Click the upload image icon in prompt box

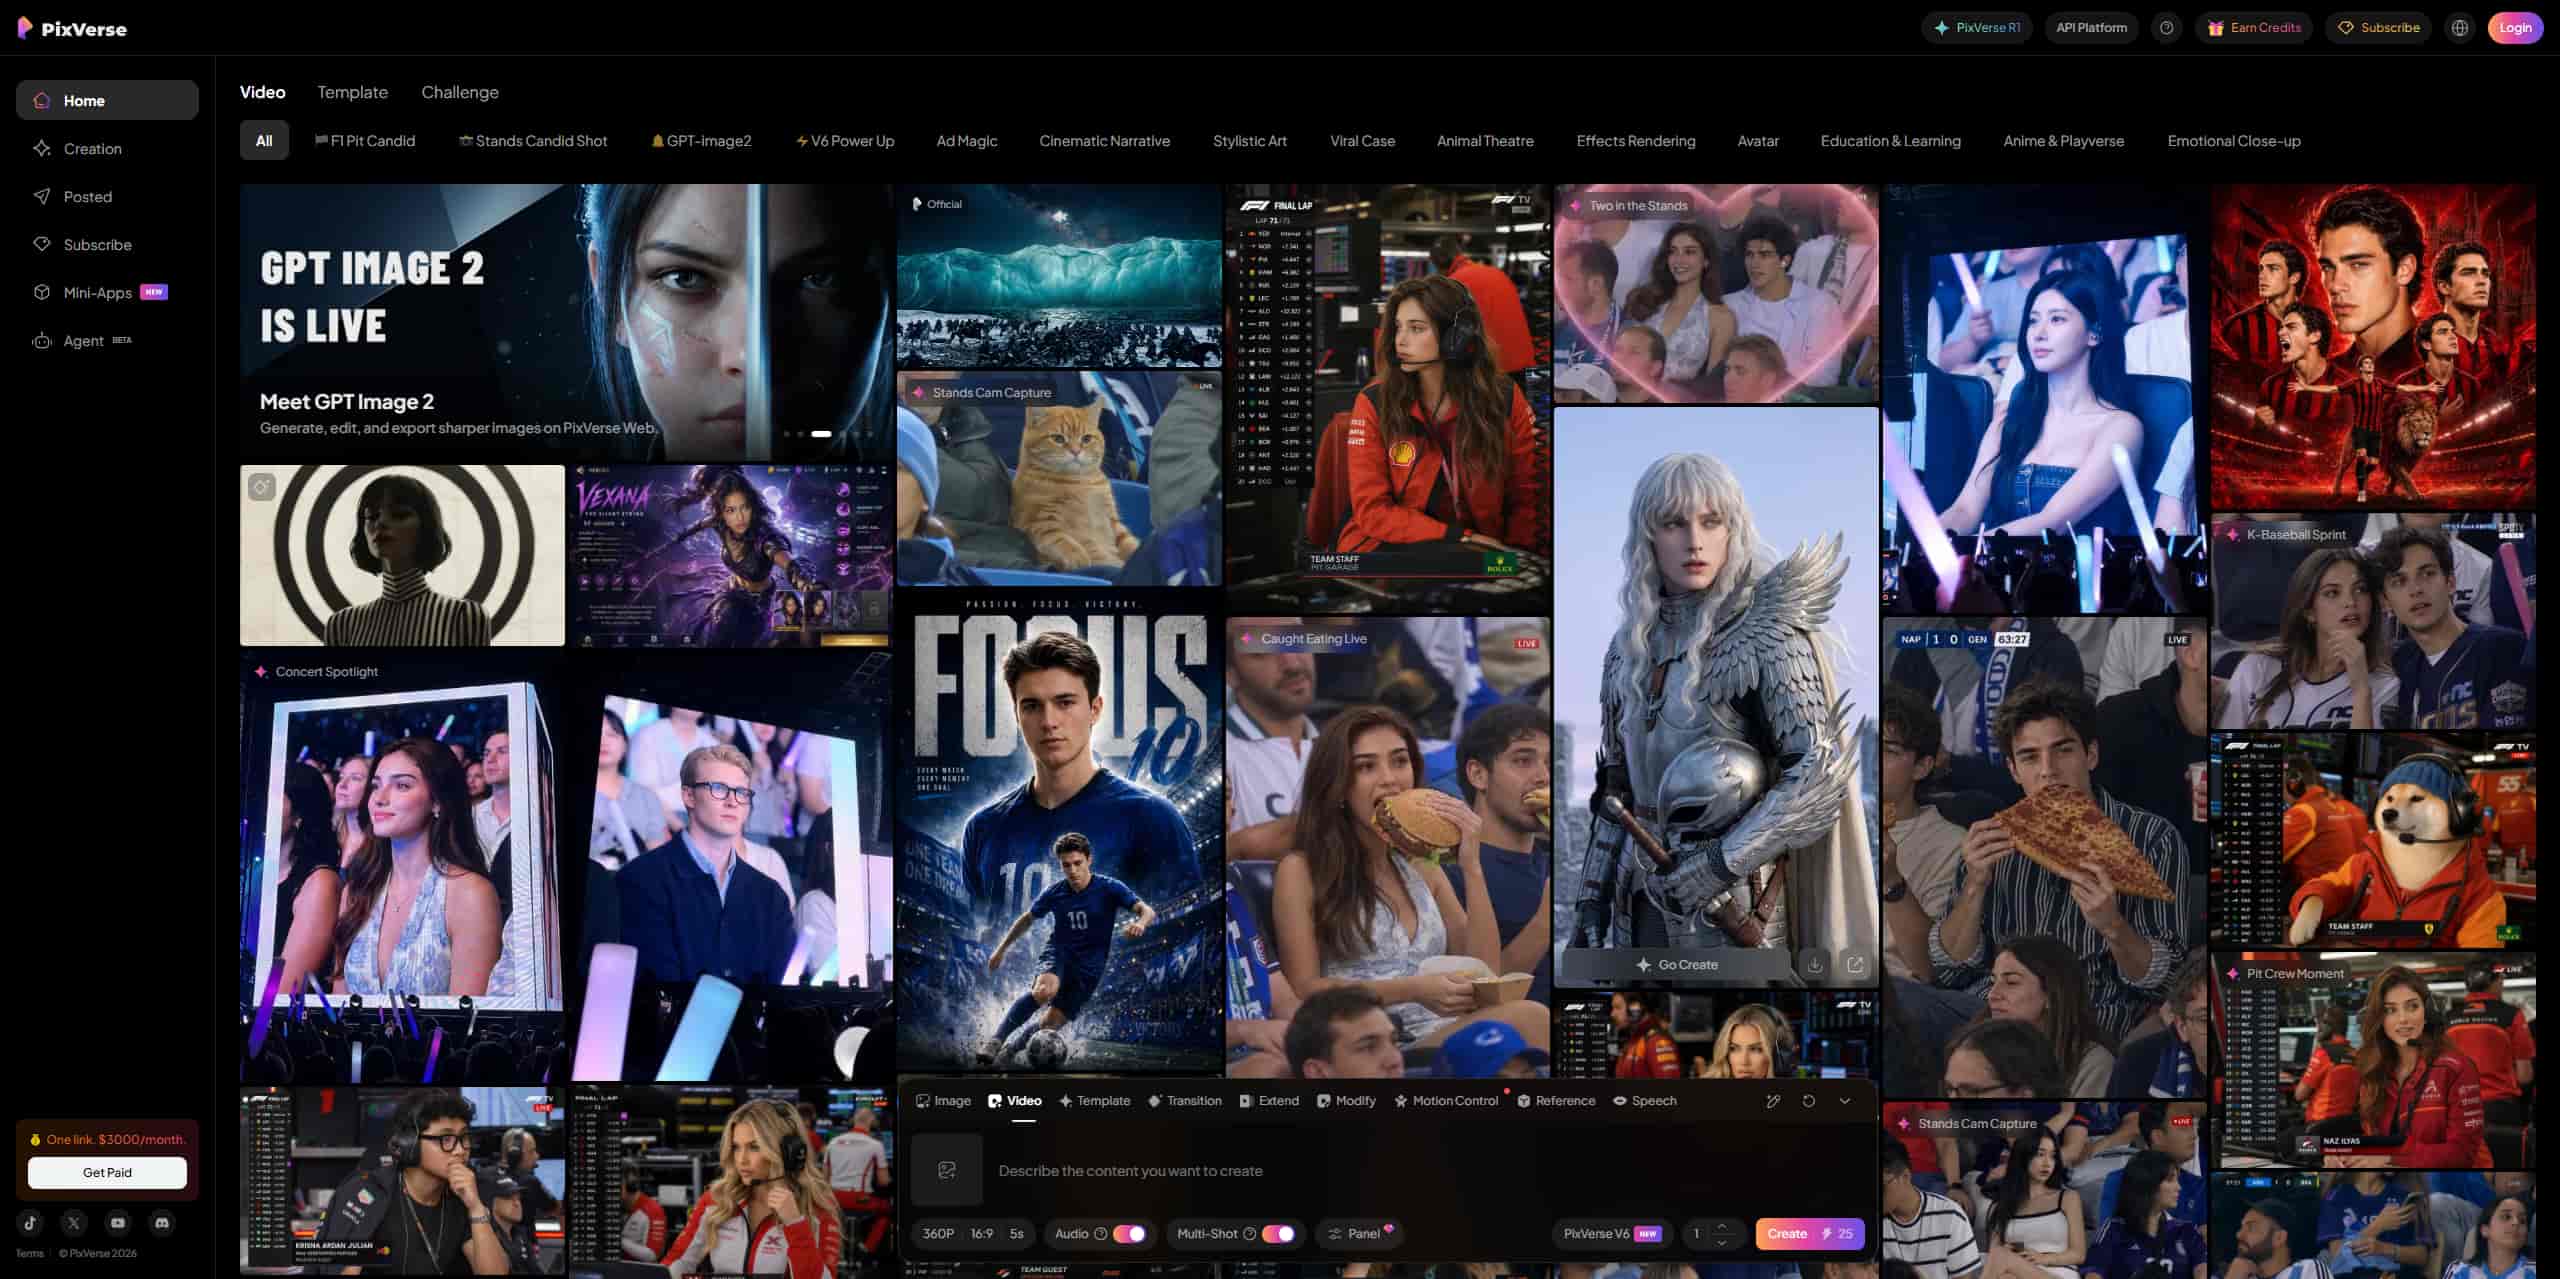(x=946, y=1170)
